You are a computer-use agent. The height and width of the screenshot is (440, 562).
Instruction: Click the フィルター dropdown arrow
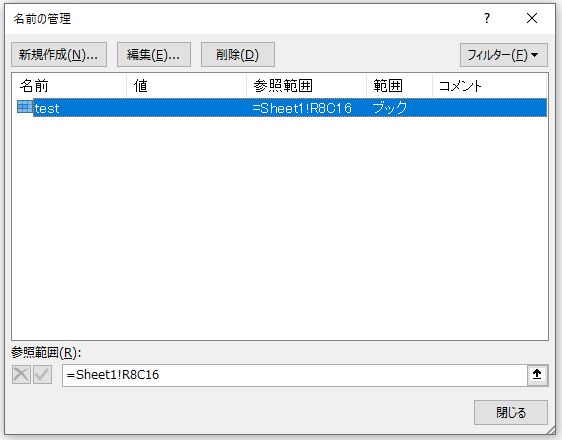[x=534, y=55]
